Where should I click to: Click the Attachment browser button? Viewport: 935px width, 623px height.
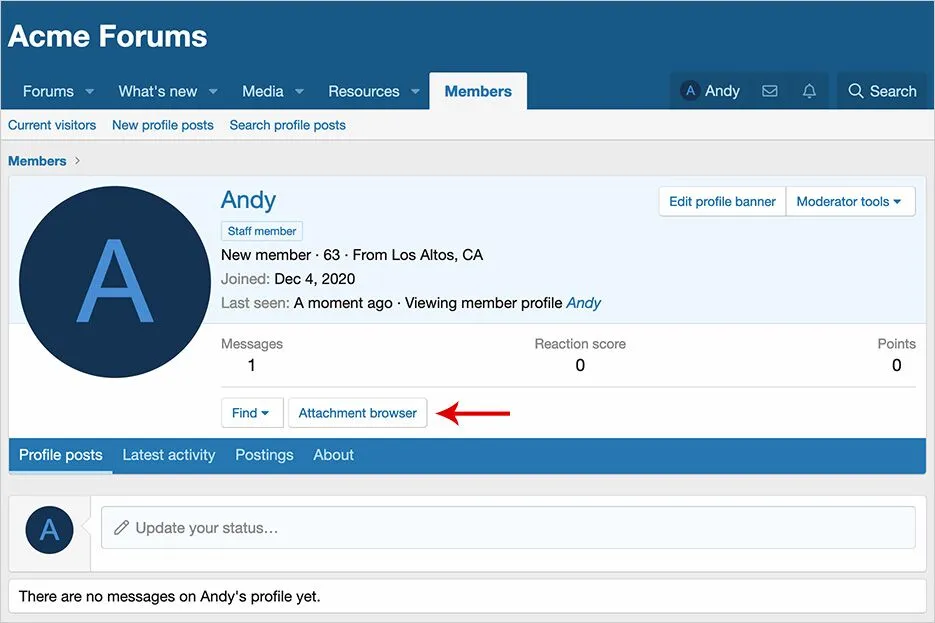pyautogui.click(x=358, y=413)
